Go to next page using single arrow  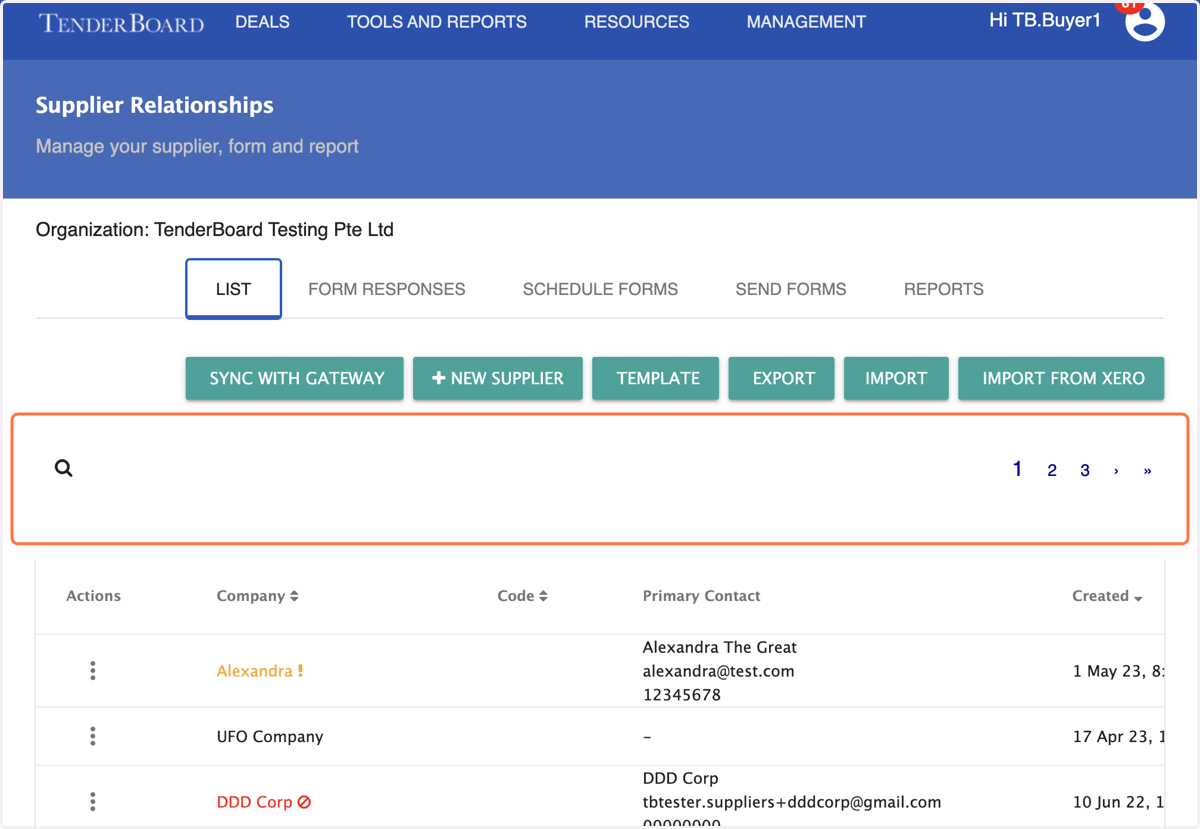coord(1116,470)
